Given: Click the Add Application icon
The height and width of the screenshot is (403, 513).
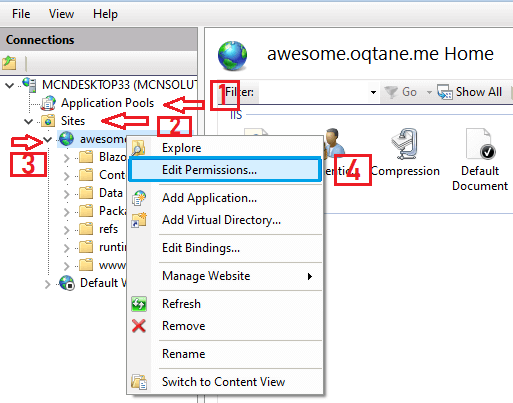Looking at the screenshot, I should pyautogui.click(x=139, y=198).
